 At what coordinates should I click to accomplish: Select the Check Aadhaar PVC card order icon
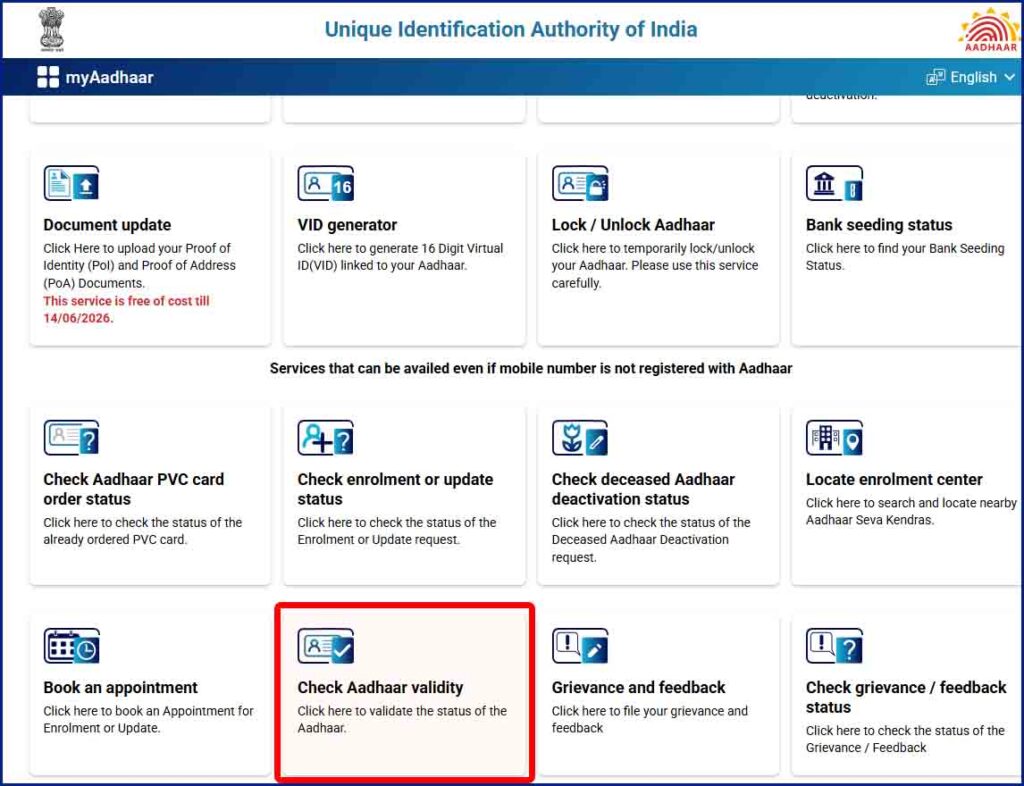point(70,437)
